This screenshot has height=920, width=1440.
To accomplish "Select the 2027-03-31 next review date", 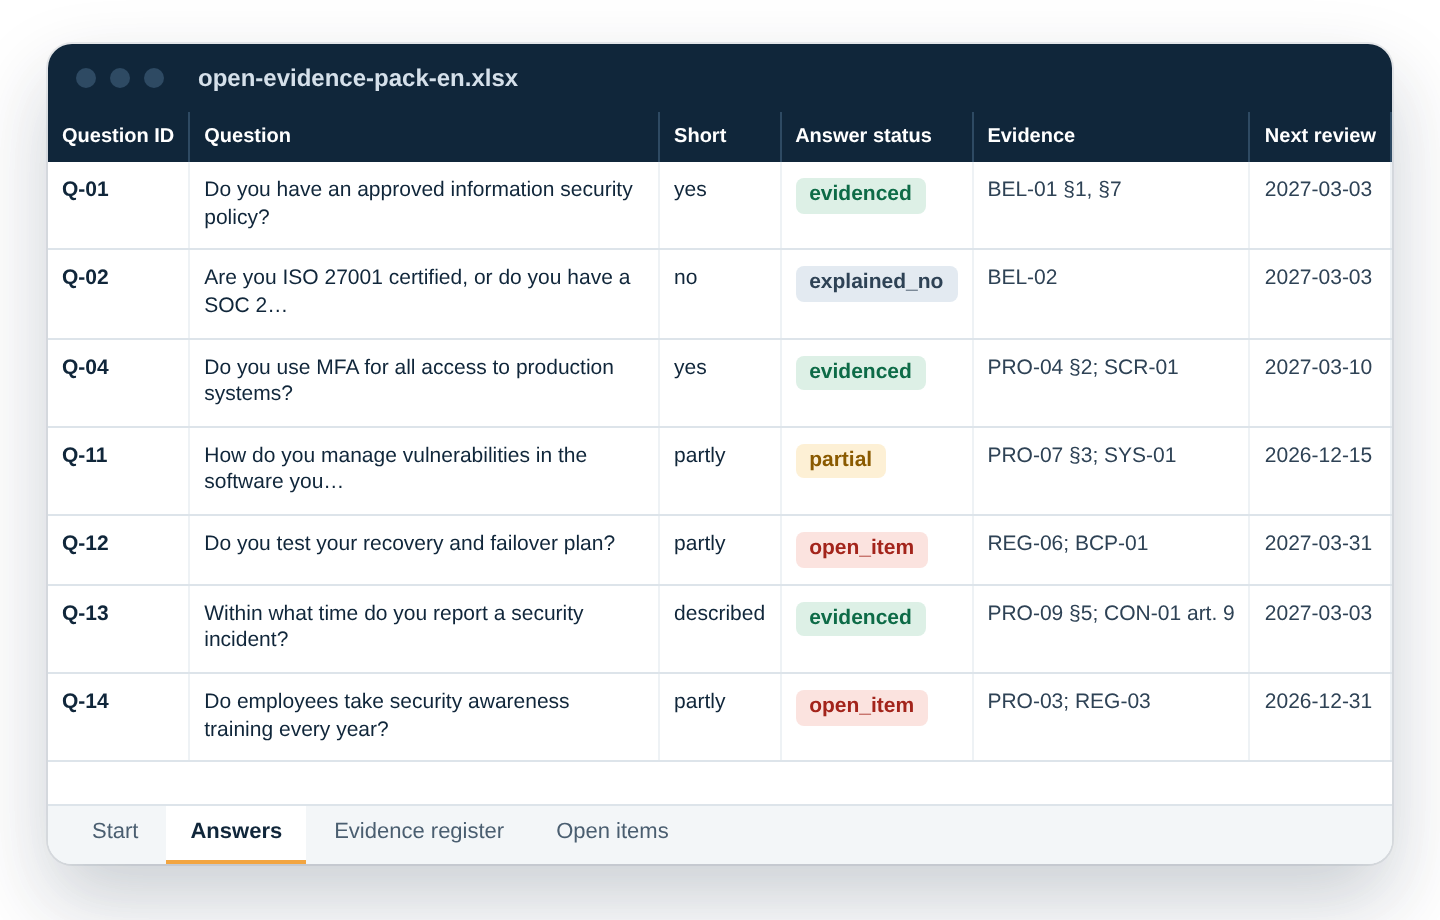I will tap(1320, 550).
